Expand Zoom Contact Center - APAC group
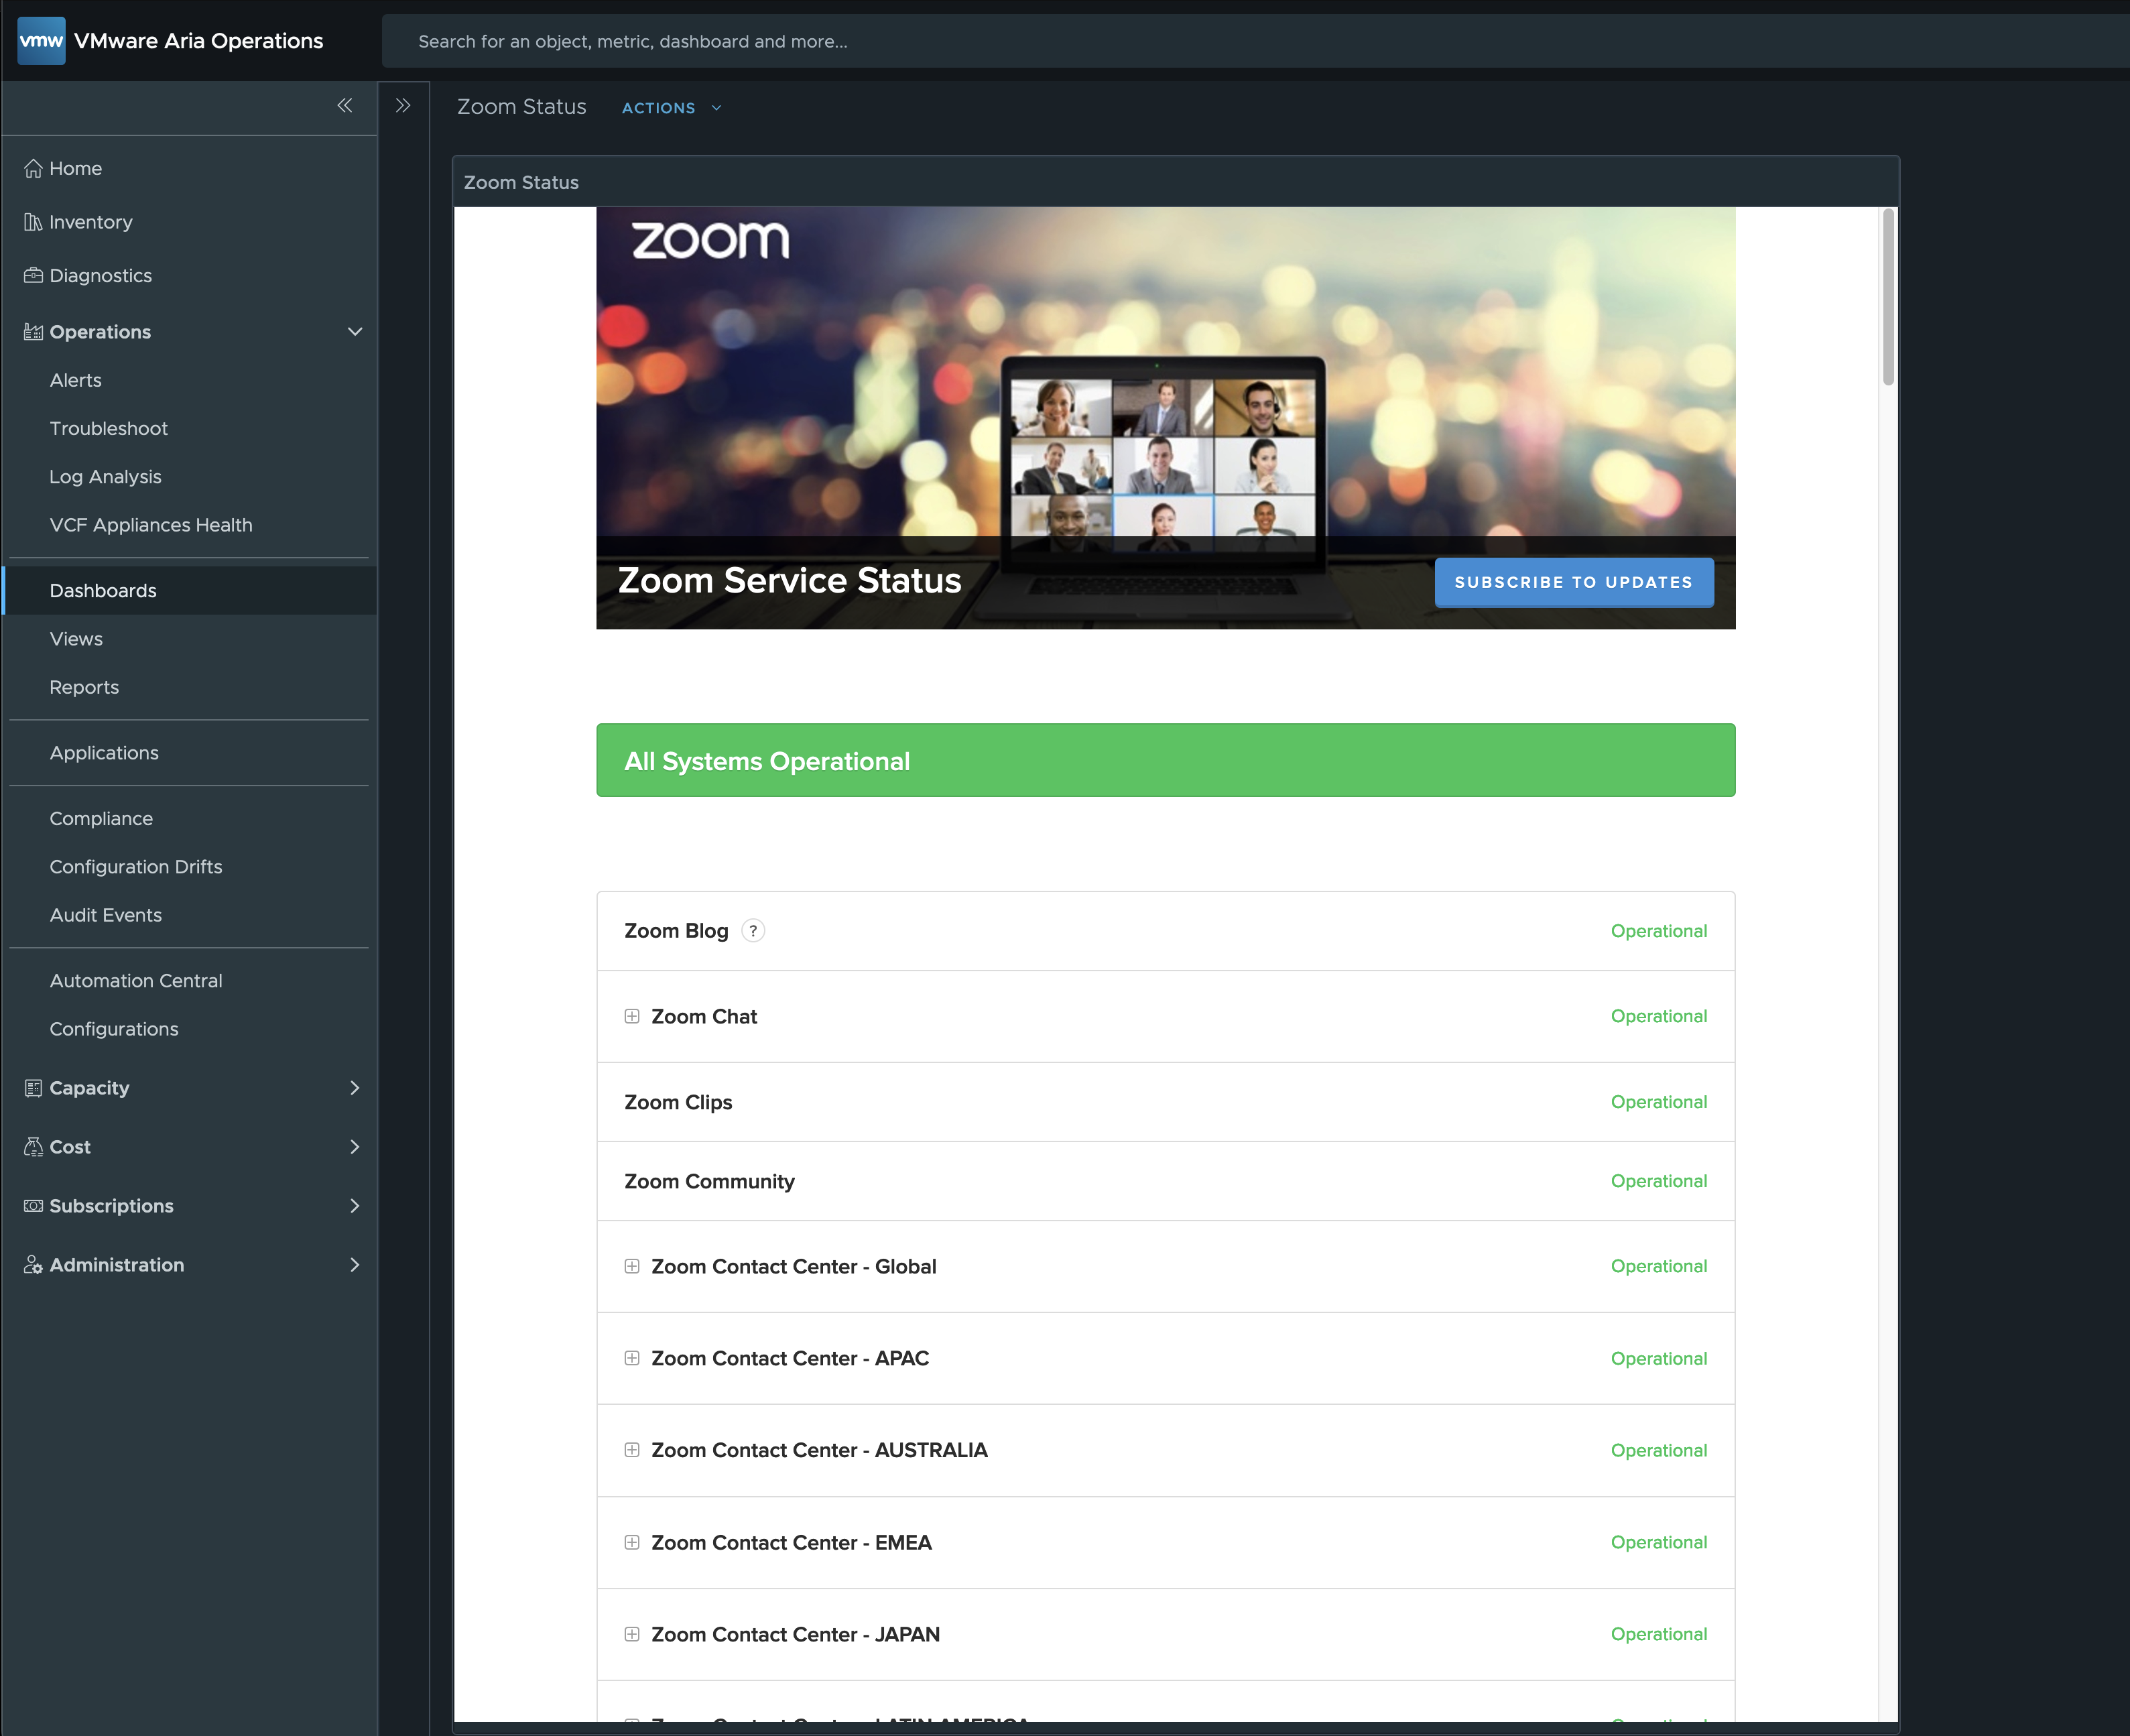 point(632,1358)
